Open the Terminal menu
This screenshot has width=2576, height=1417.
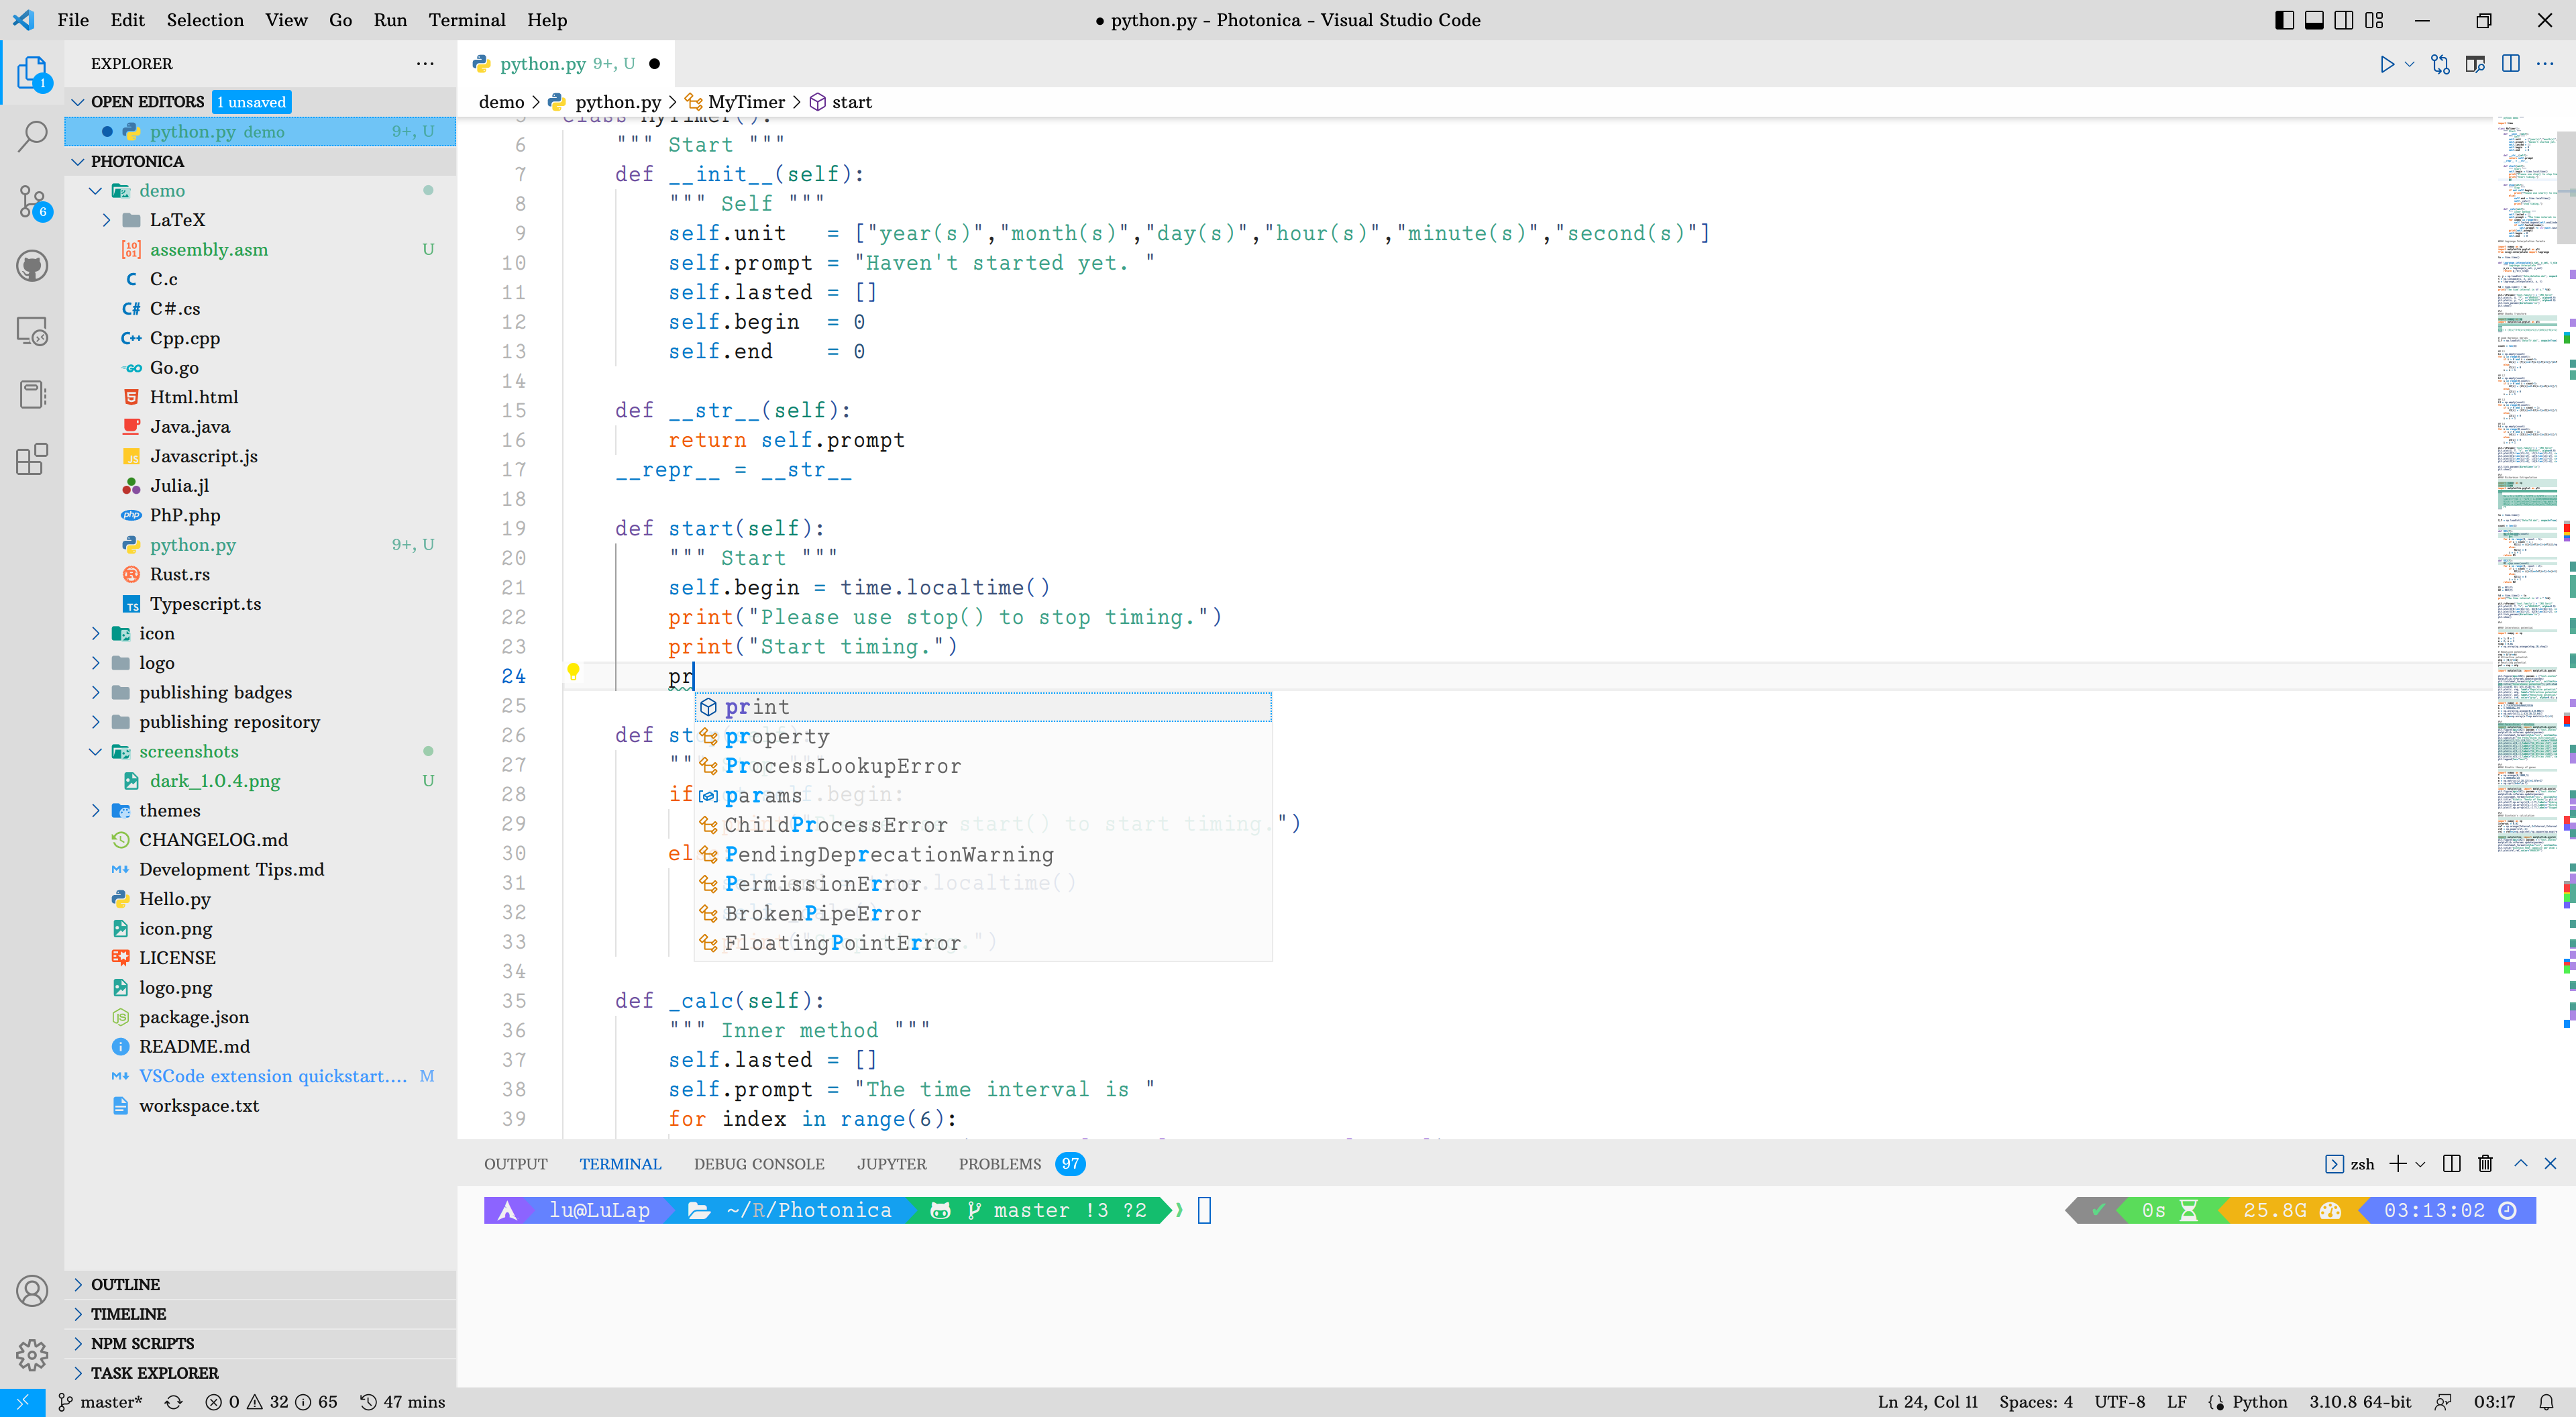tap(466, 20)
